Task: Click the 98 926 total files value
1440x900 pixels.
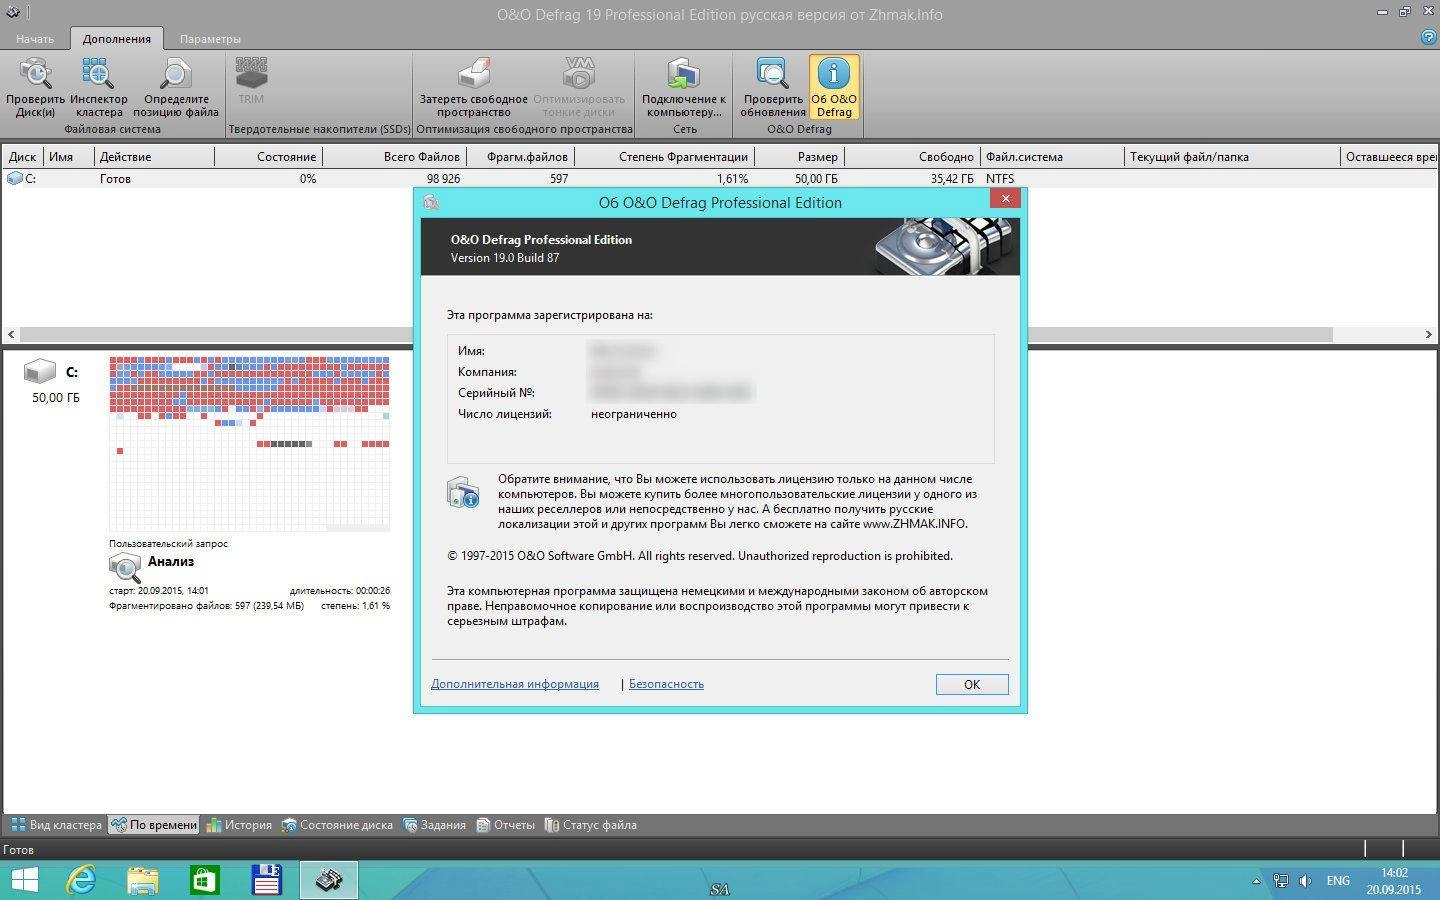Action: (443, 179)
